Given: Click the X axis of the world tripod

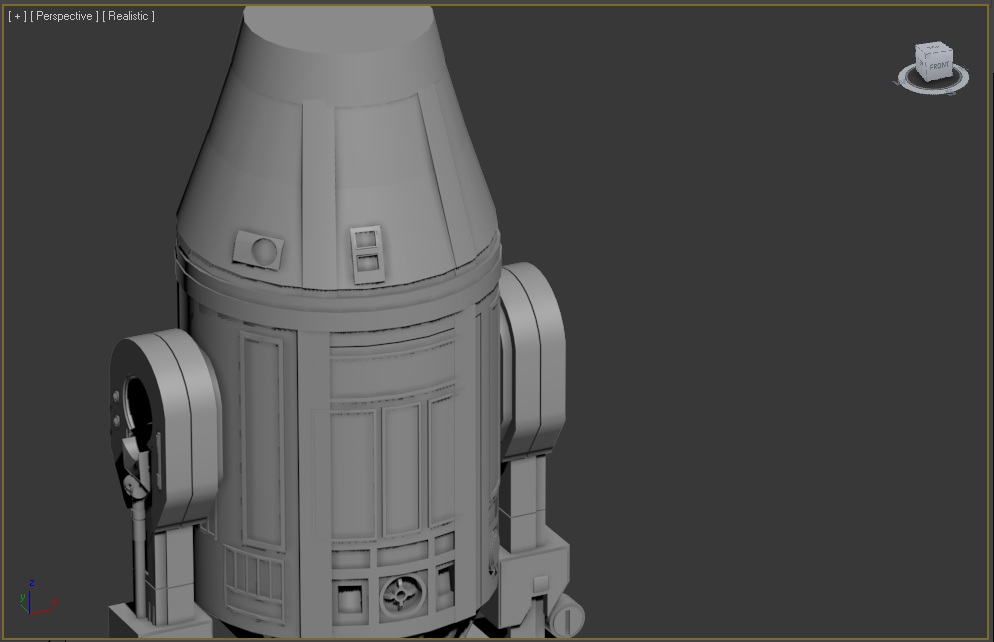Looking at the screenshot, I should tap(43, 612).
